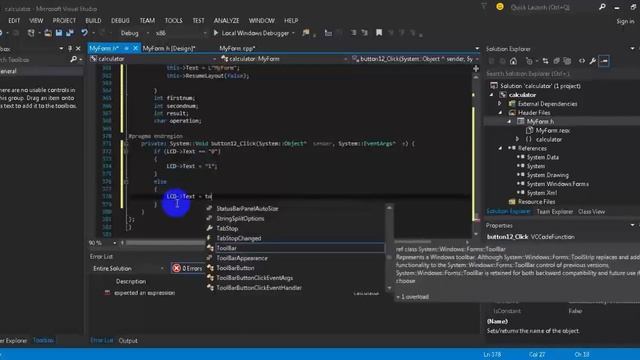Screen dimensions: 640x360
Task: Open the VIEW menu
Action: point(36,20)
